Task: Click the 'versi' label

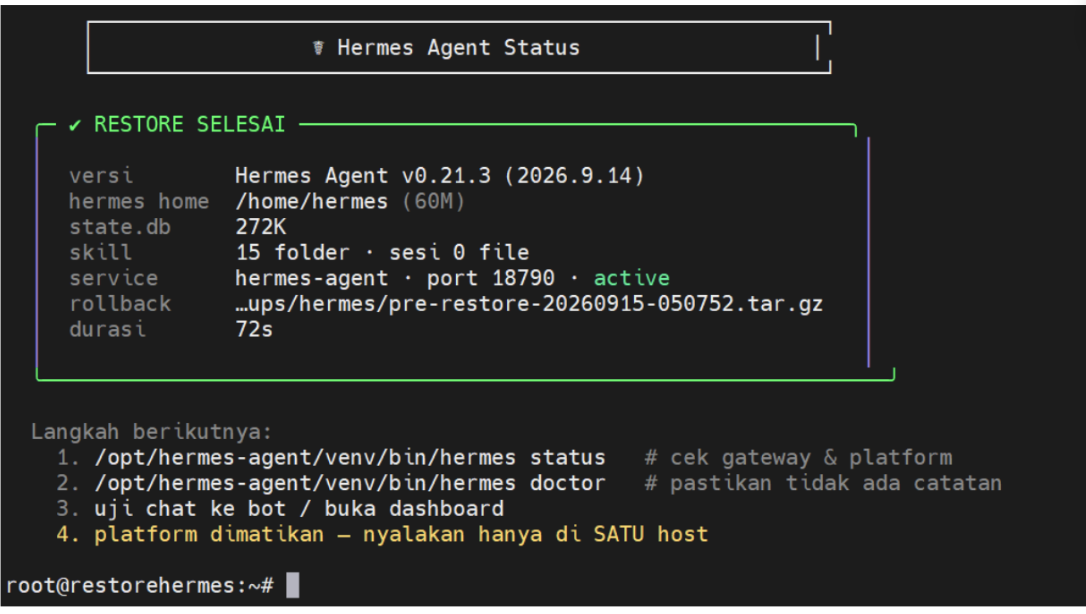Action: [x=100, y=176]
